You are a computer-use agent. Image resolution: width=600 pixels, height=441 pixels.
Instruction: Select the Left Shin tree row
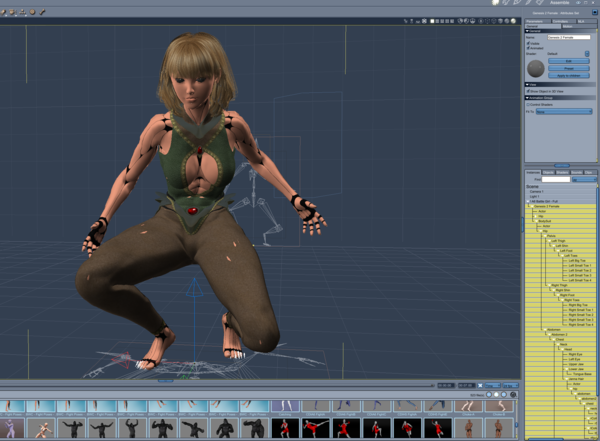click(561, 246)
